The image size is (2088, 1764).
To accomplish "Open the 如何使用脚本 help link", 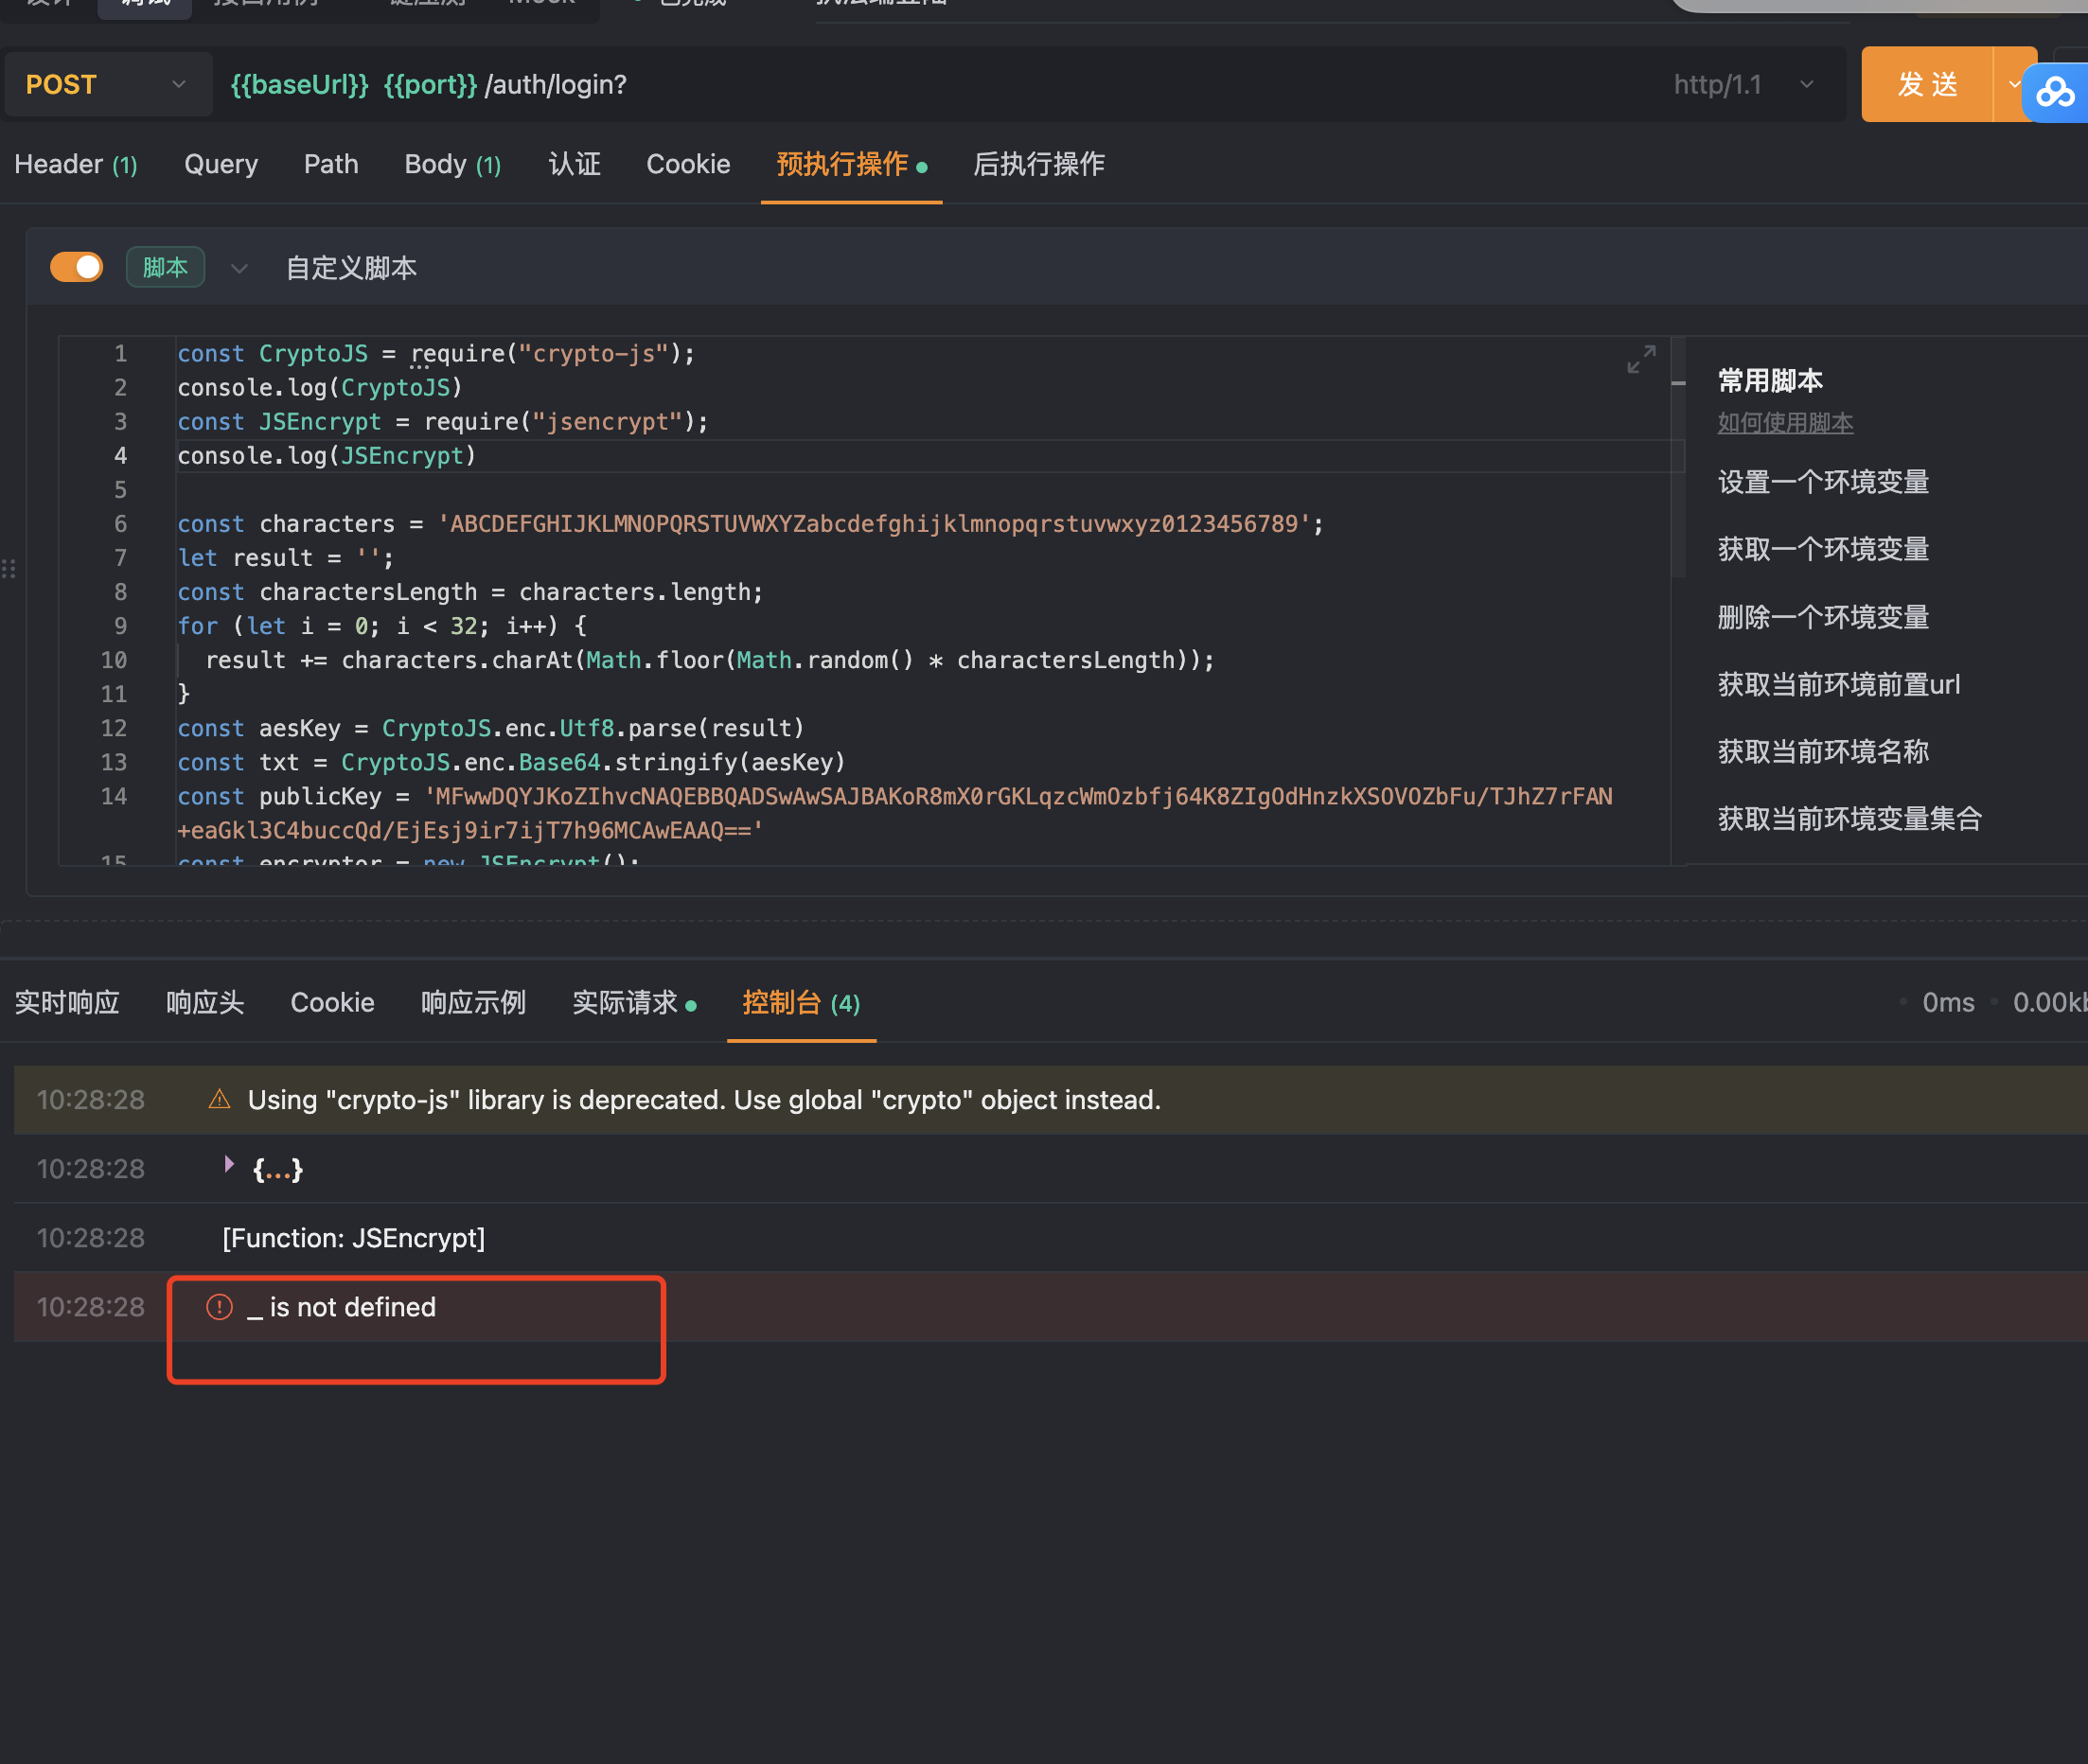I will (x=1785, y=423).
